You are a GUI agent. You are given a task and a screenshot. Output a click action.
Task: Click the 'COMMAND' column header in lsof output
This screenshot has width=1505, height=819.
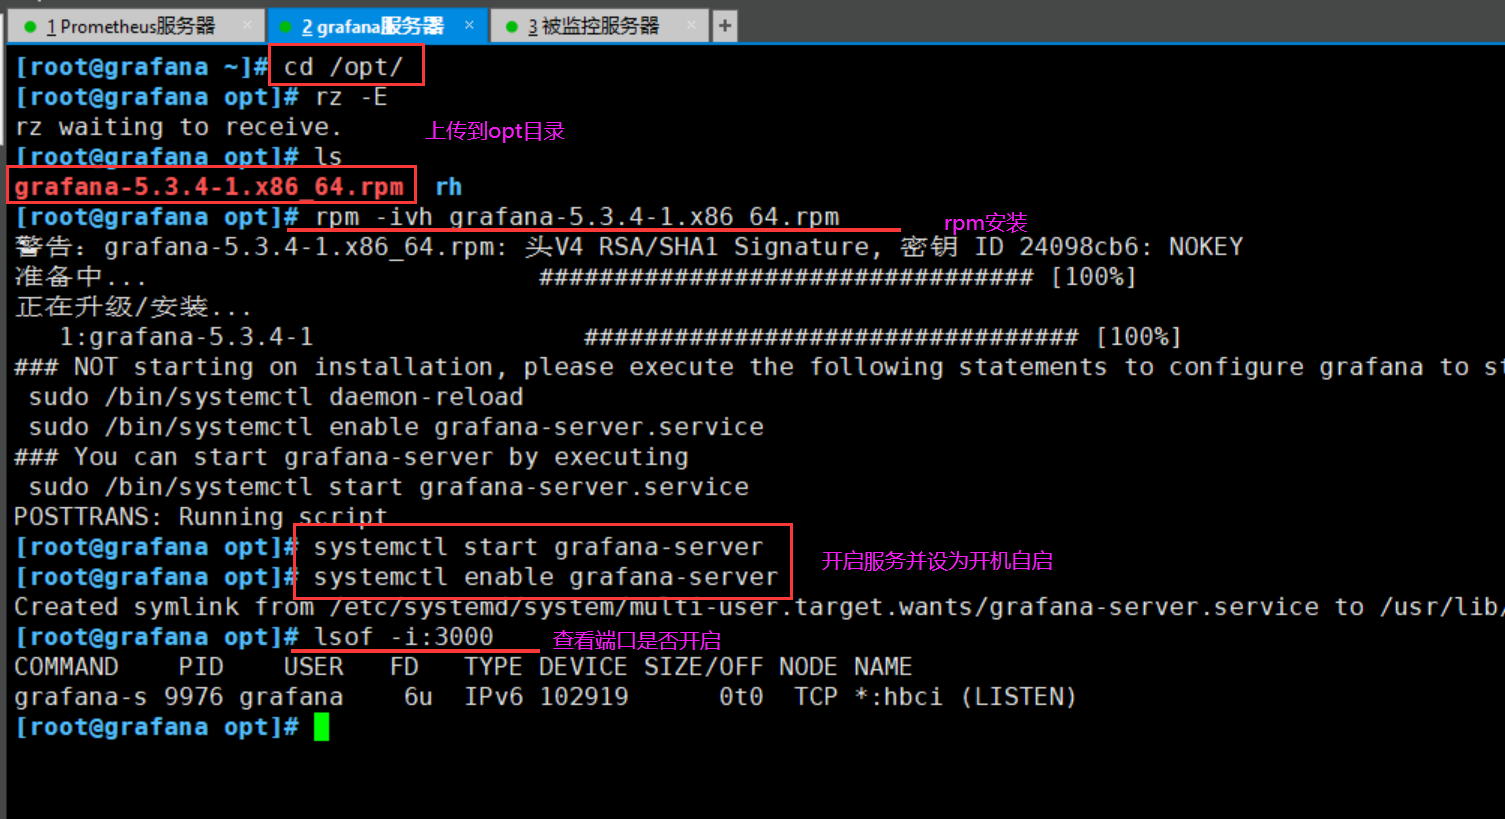pos(66,667)
